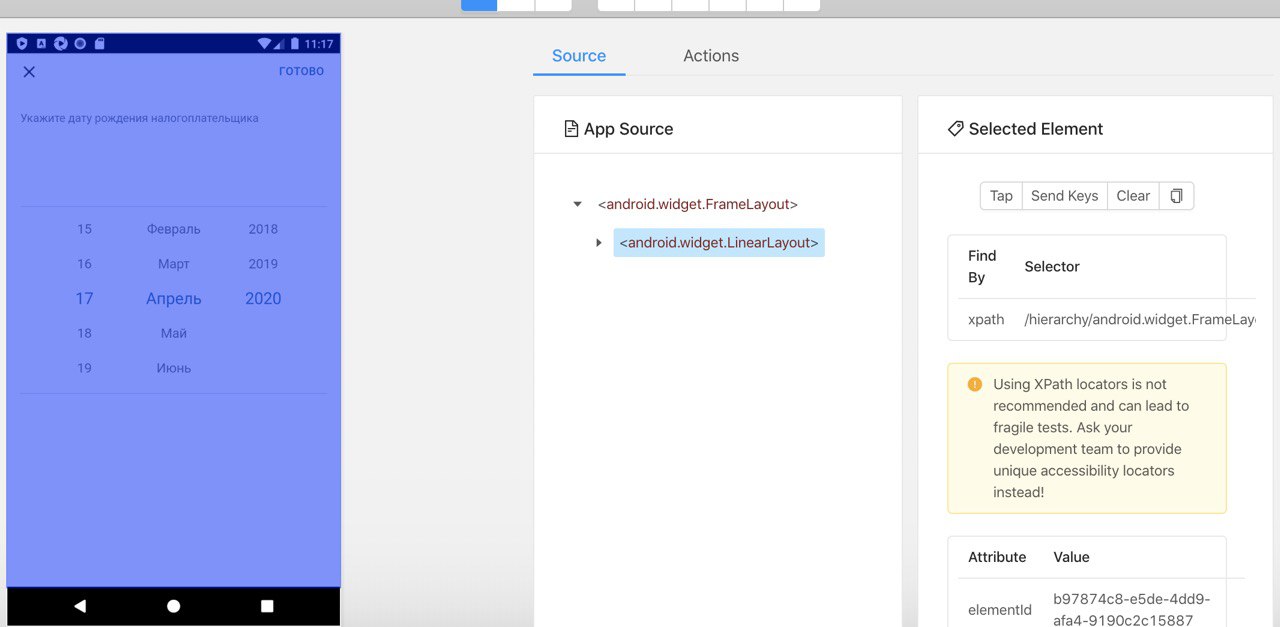This screenshot has height=627, width=1280.
Task: Pick year 2020
Action: pos(263,298)
